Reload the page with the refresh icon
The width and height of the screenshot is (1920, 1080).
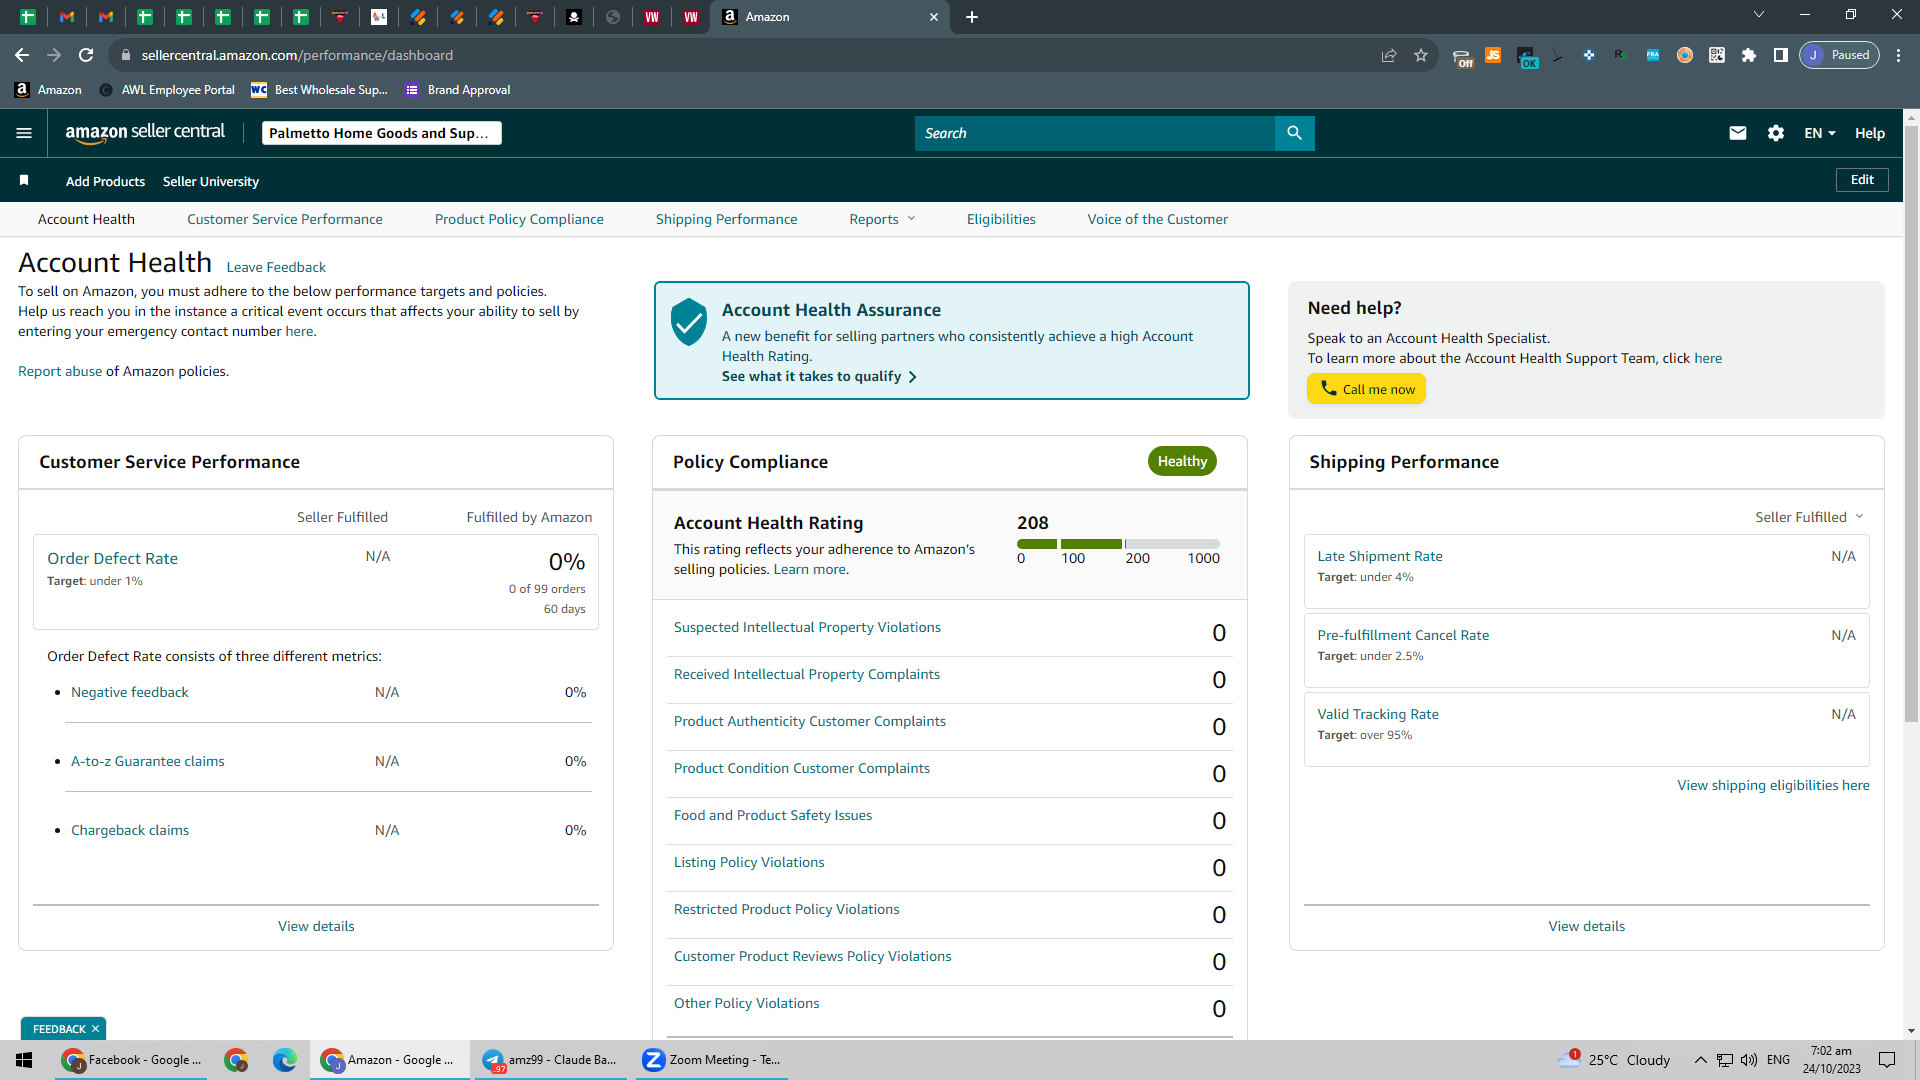click(87, 55)
